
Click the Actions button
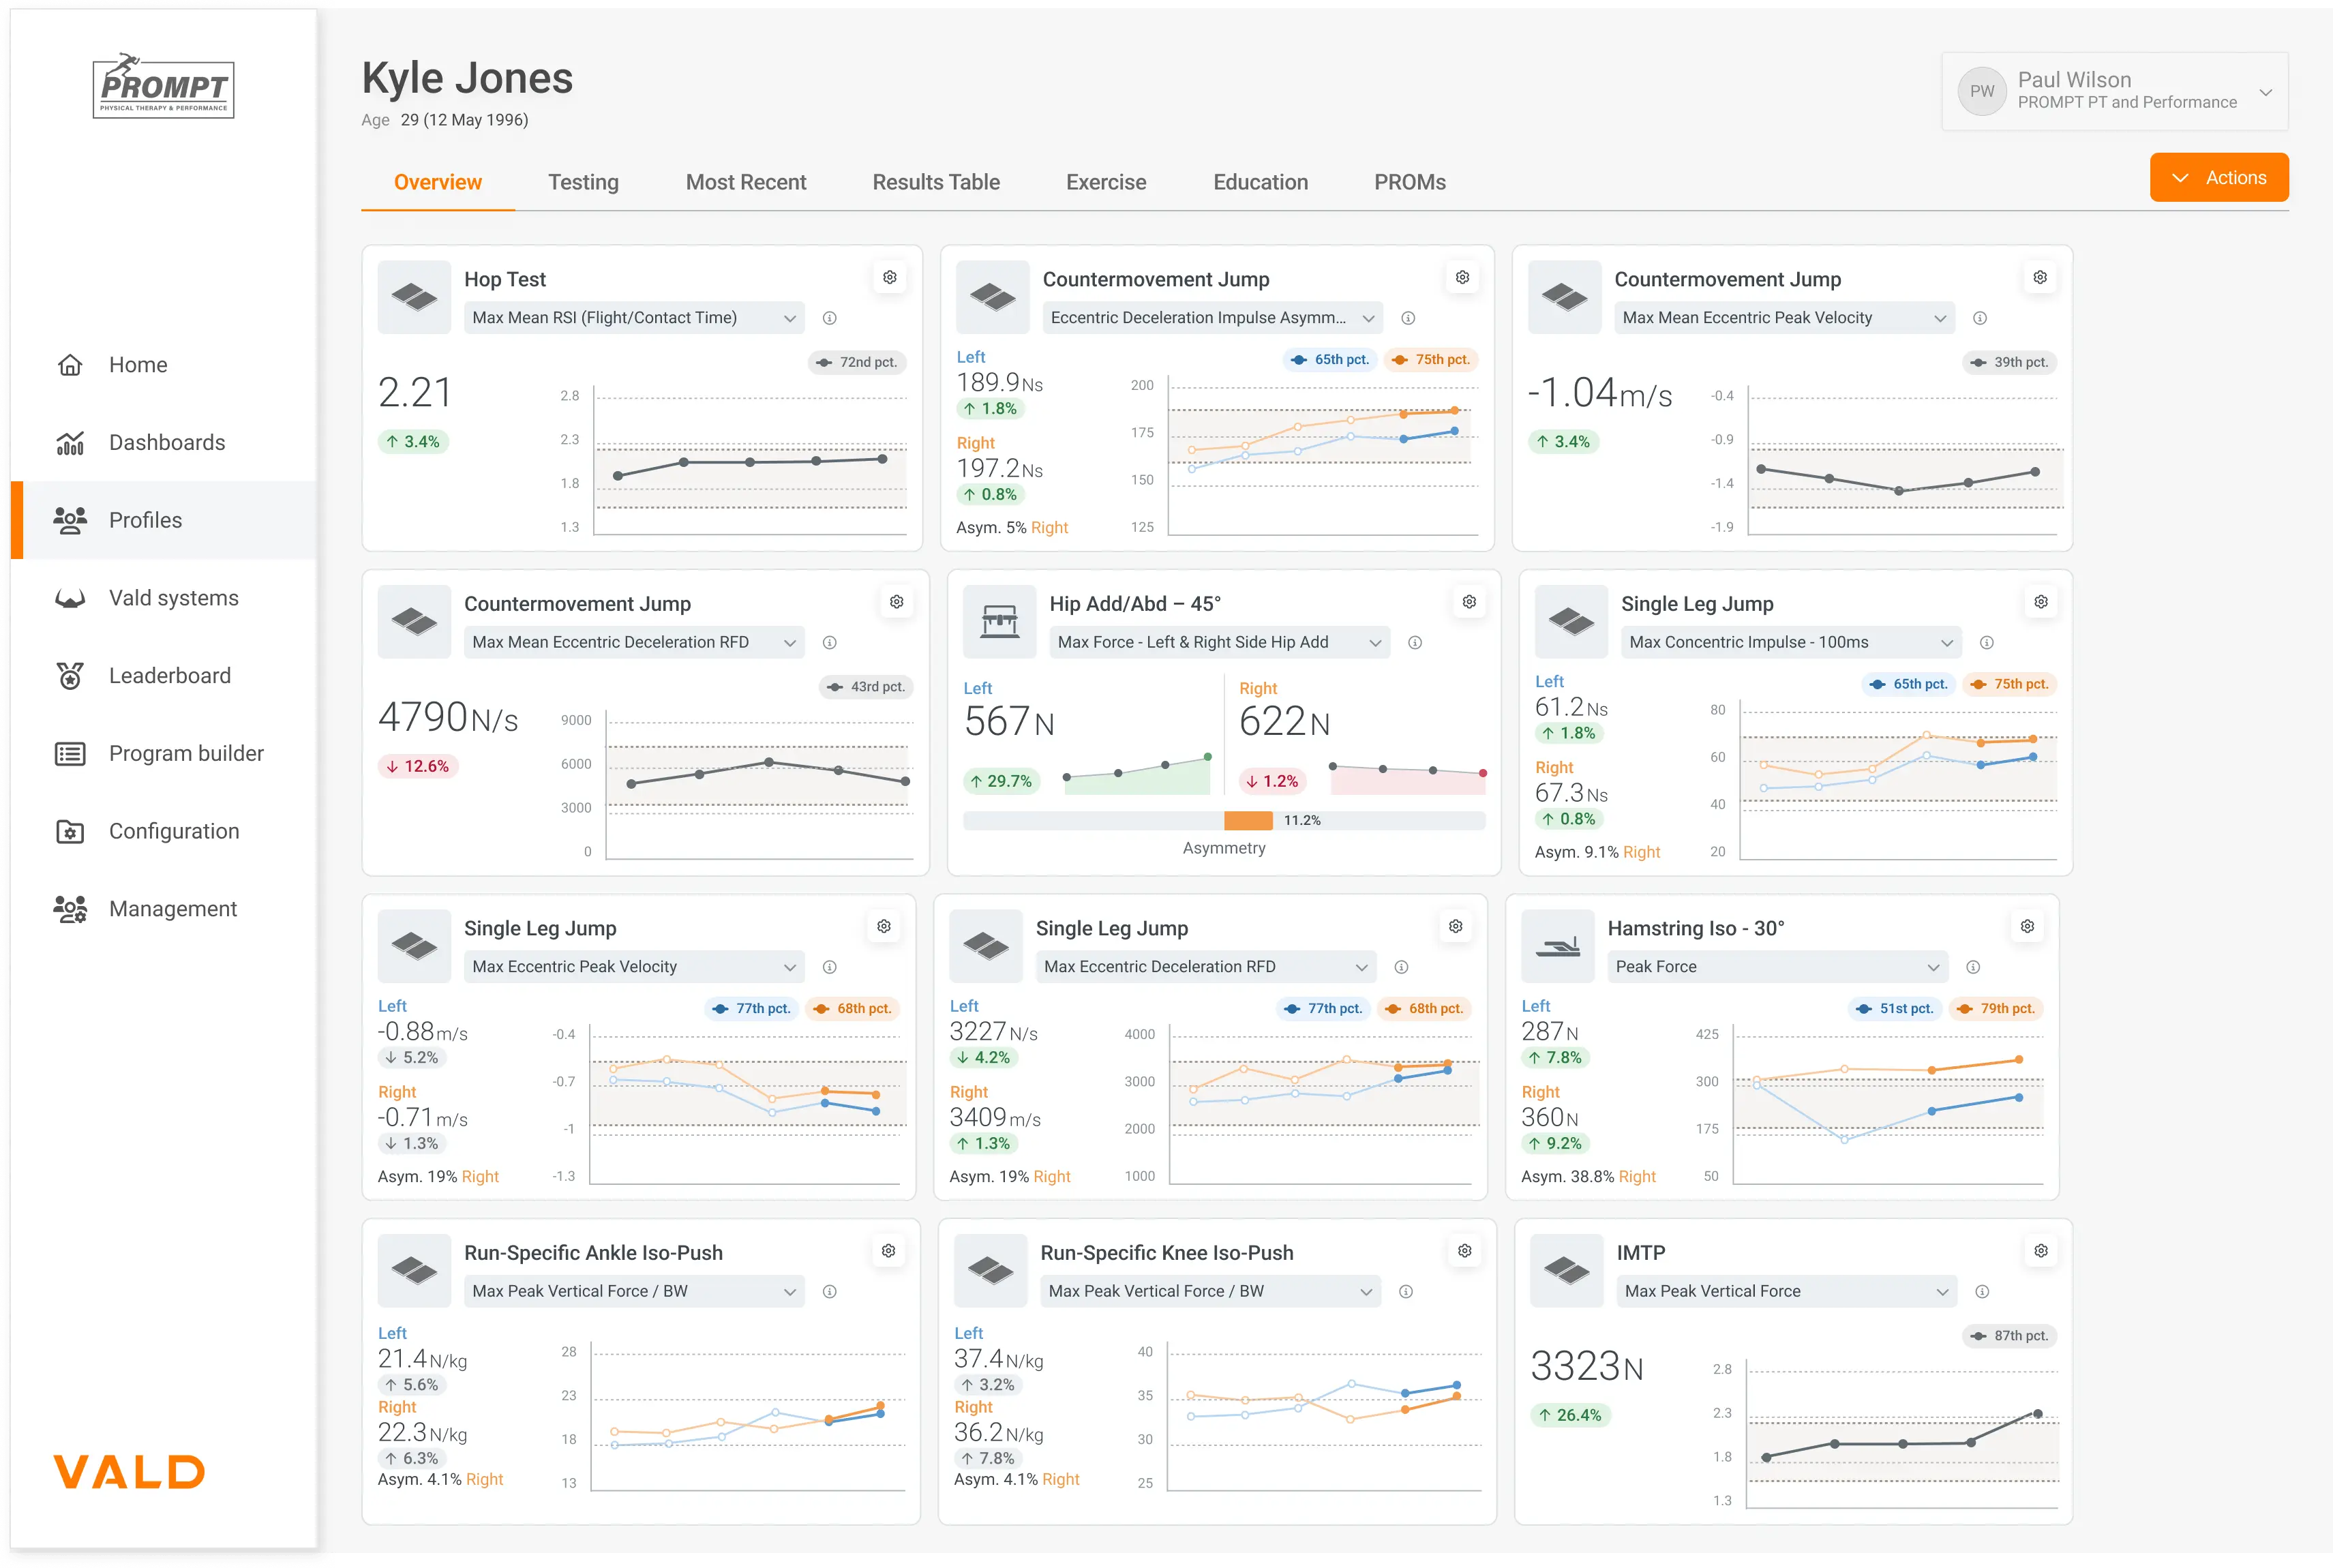(x=2219, y=177)
